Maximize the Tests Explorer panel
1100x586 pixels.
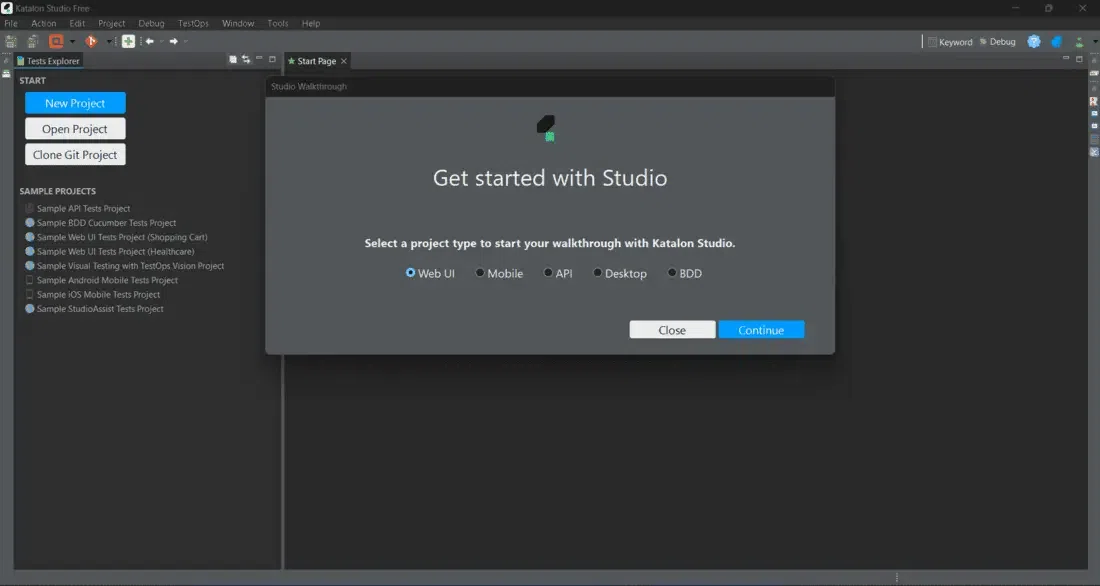click(272, 59)
